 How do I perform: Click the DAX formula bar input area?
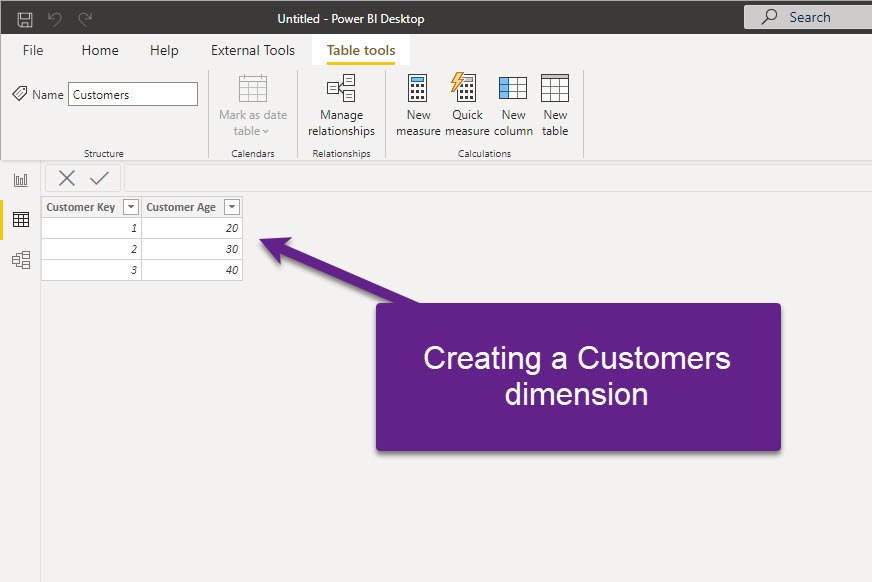point(498,178)
